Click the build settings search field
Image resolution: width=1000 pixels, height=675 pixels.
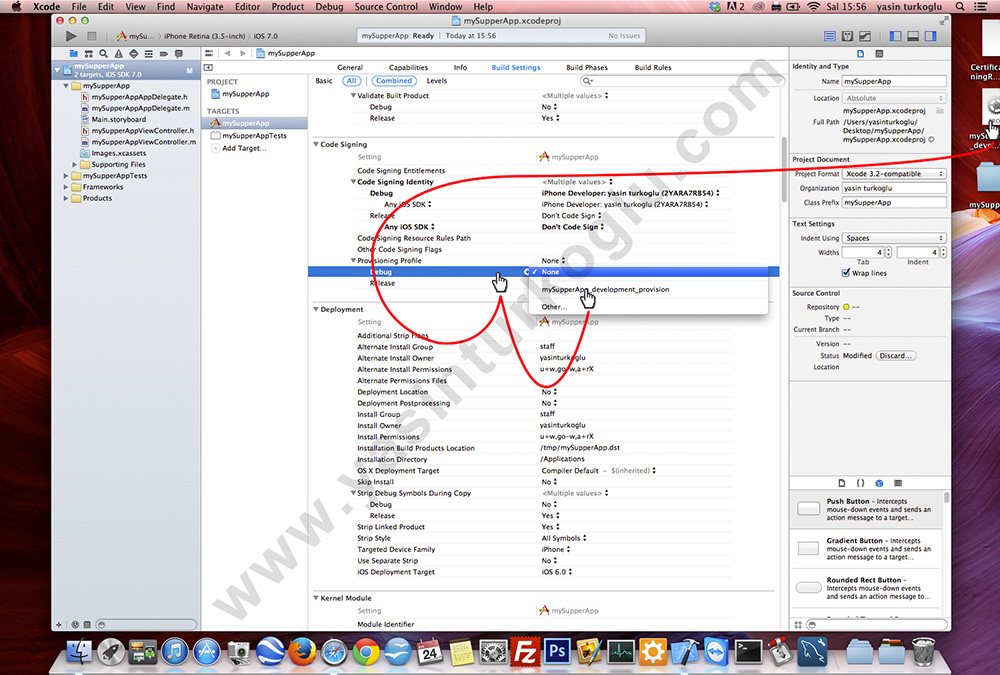pyautogui.click(x=682, y=81)
